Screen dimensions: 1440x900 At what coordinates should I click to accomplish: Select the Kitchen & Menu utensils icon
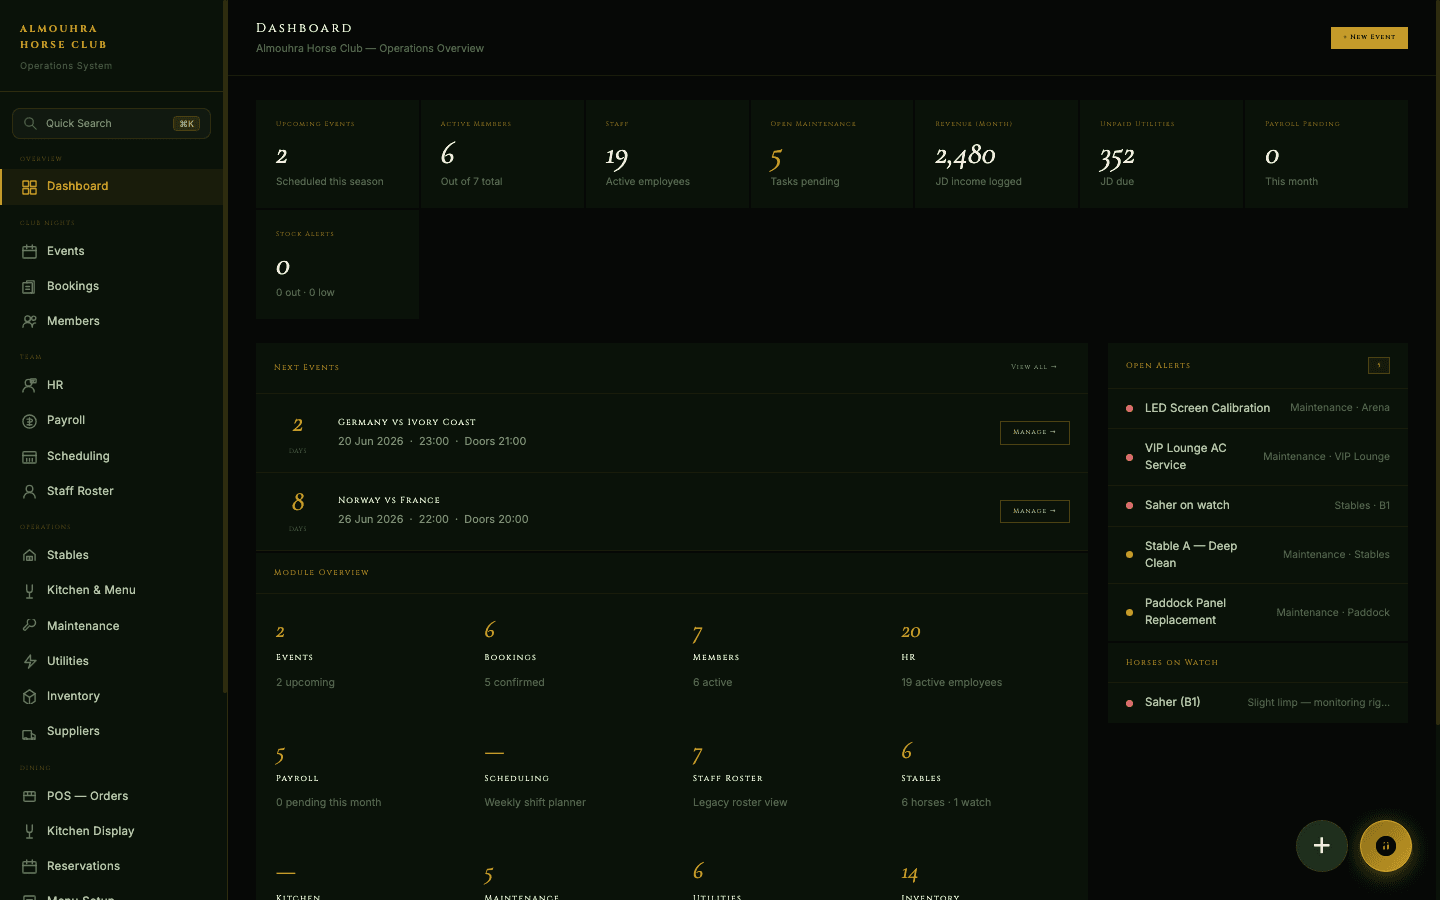click(29, 591)
